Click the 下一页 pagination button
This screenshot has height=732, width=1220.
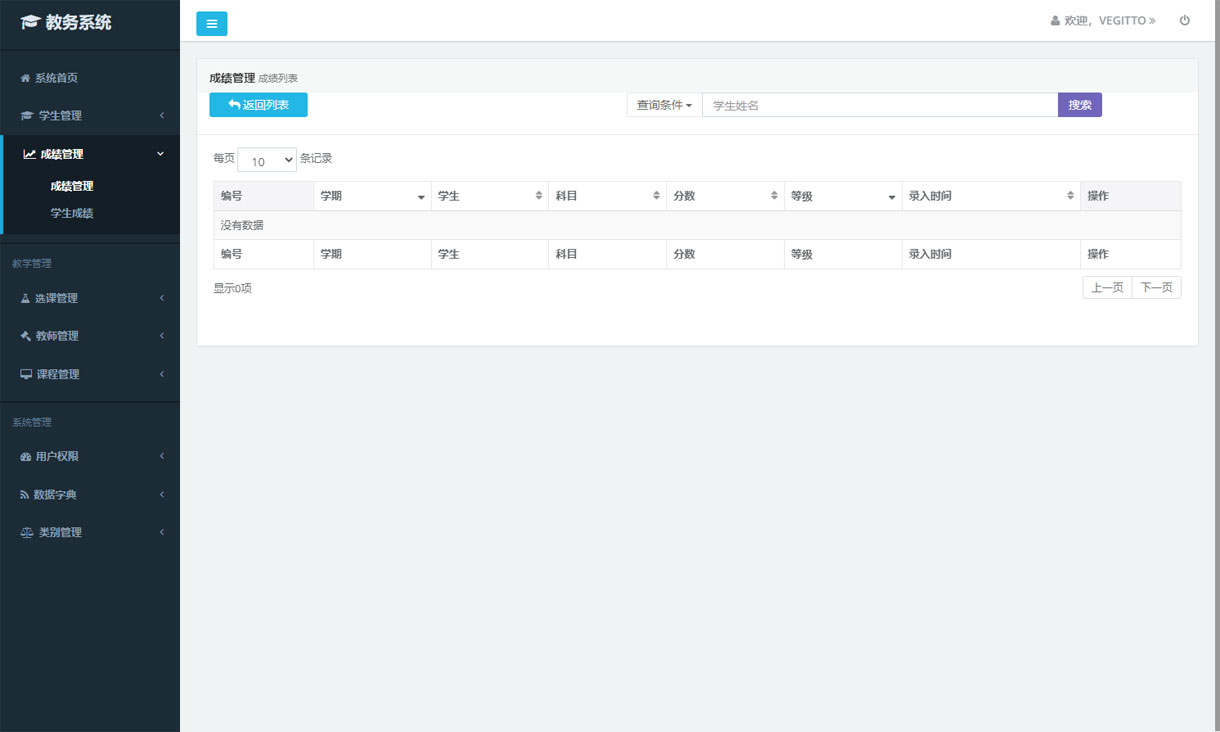pos(1156,288)
